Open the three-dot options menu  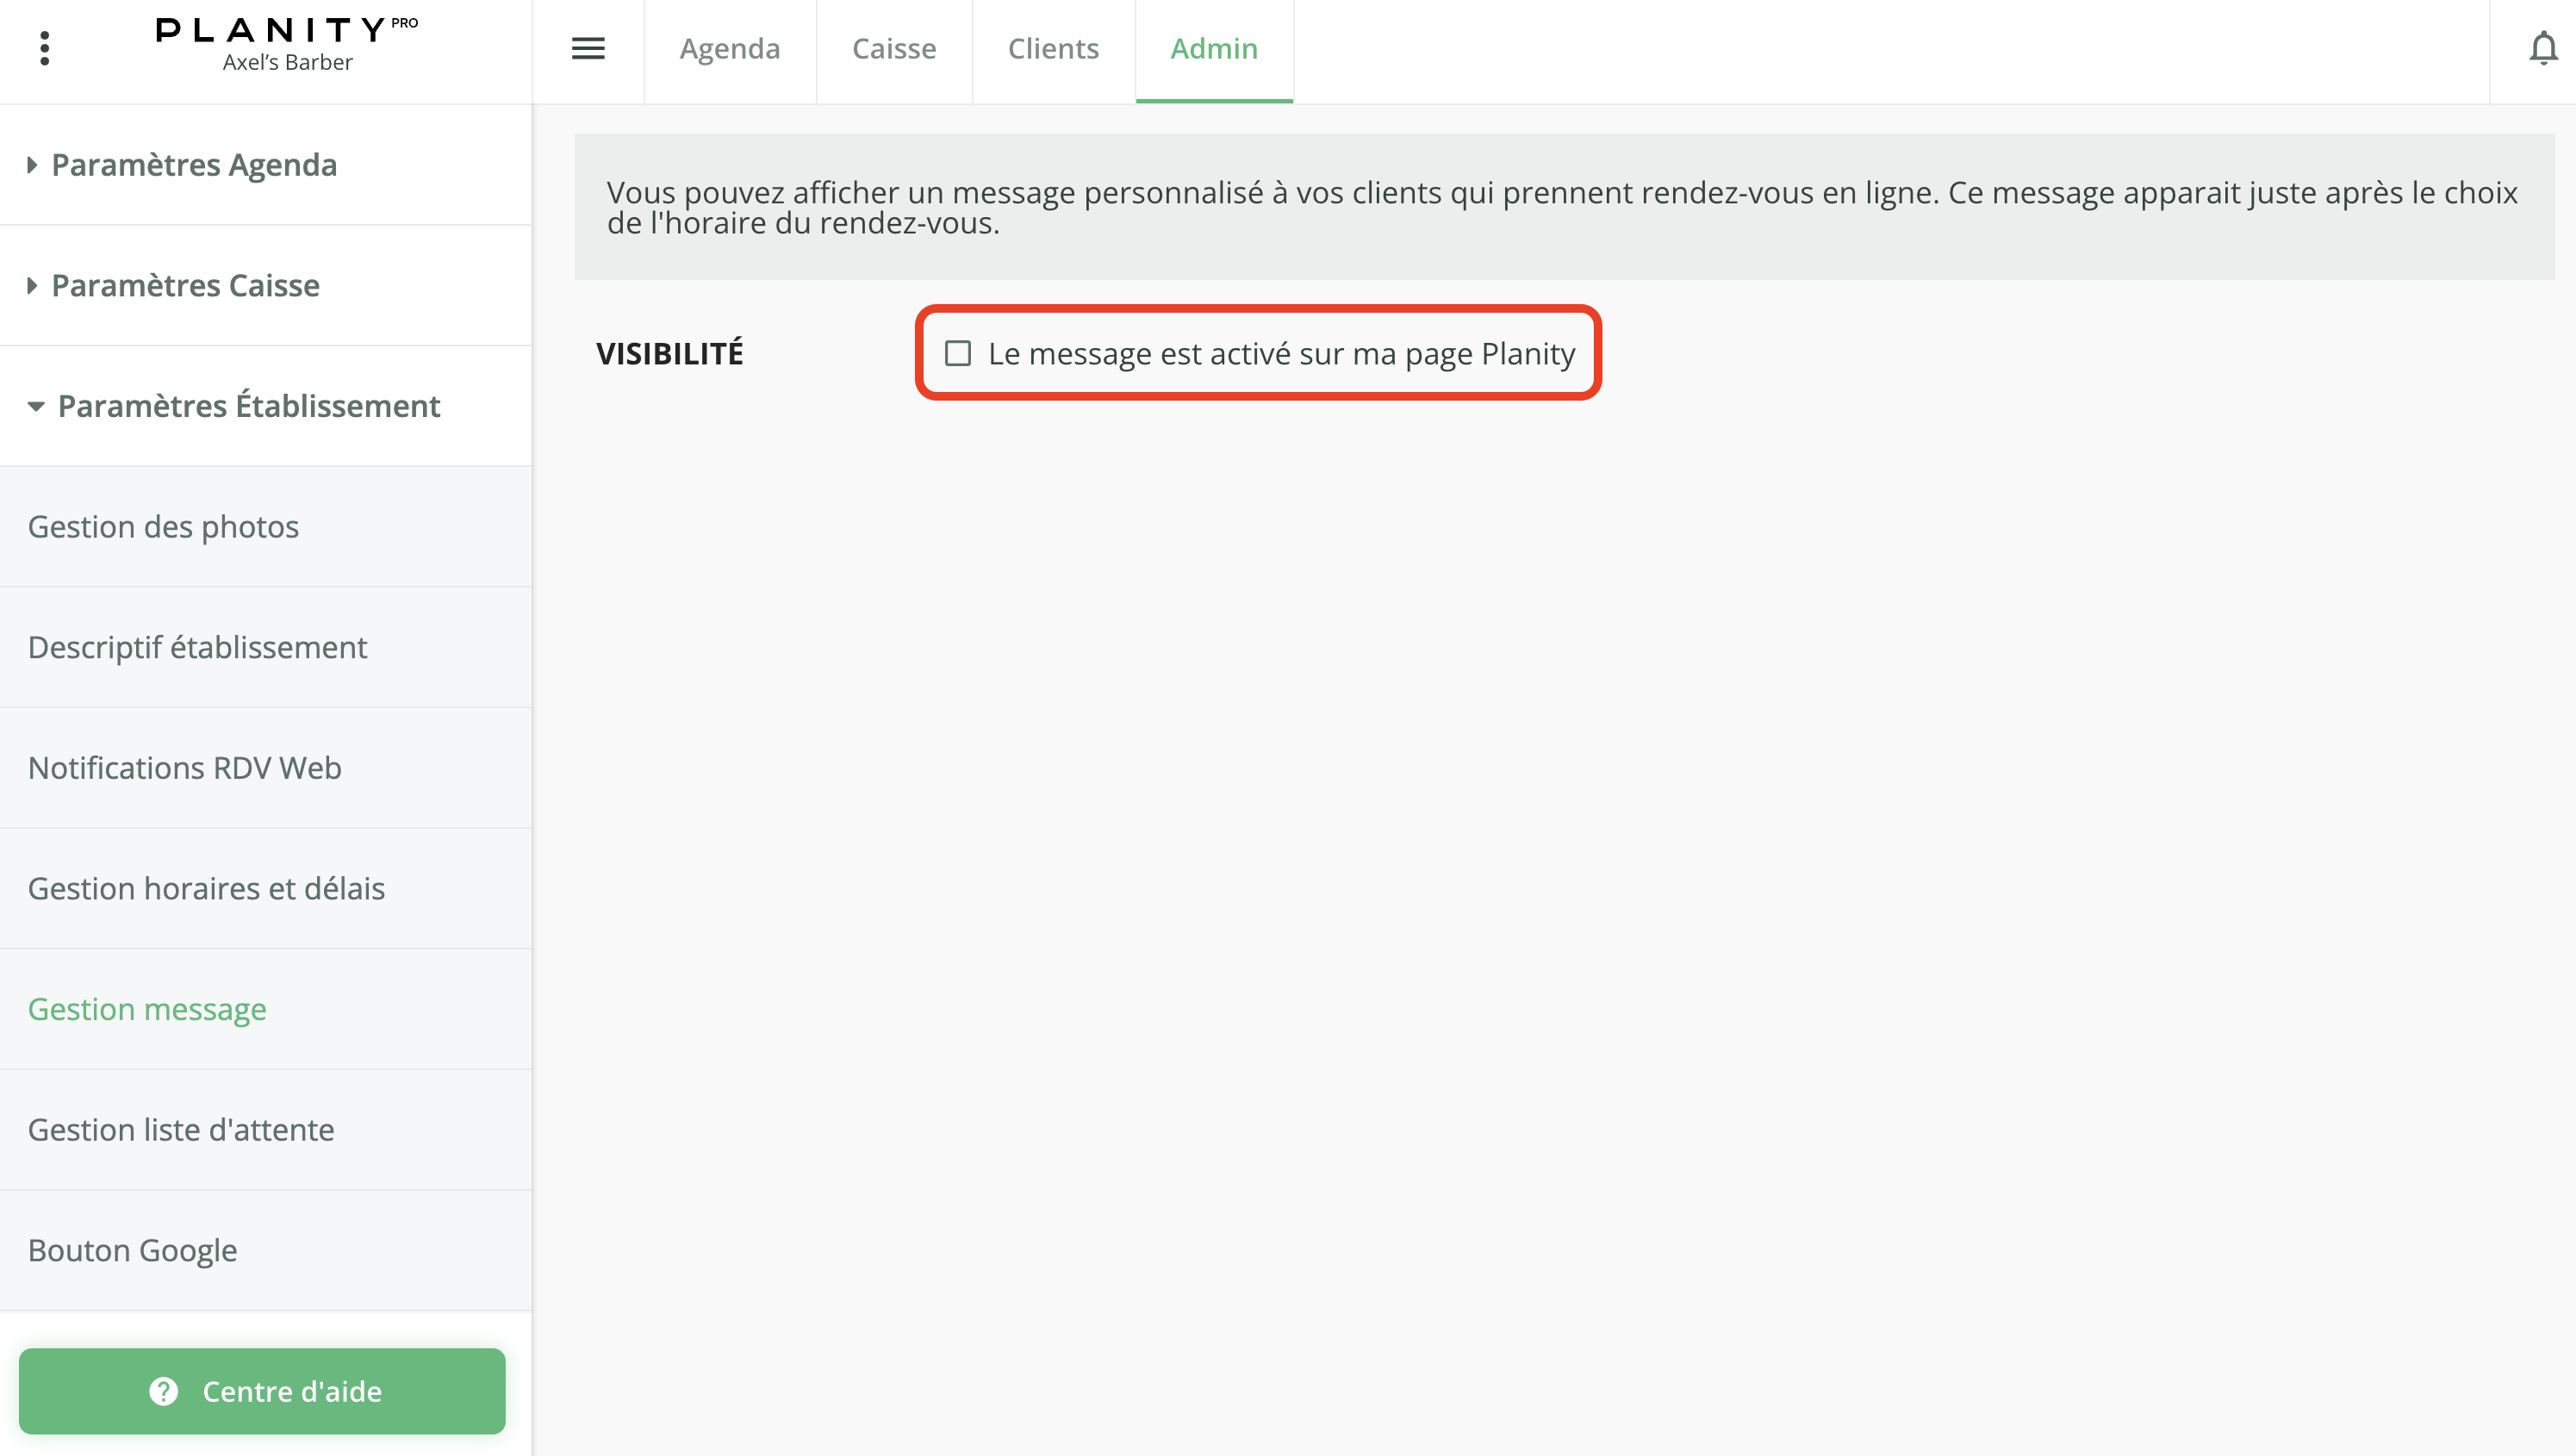tap(44, 47)
